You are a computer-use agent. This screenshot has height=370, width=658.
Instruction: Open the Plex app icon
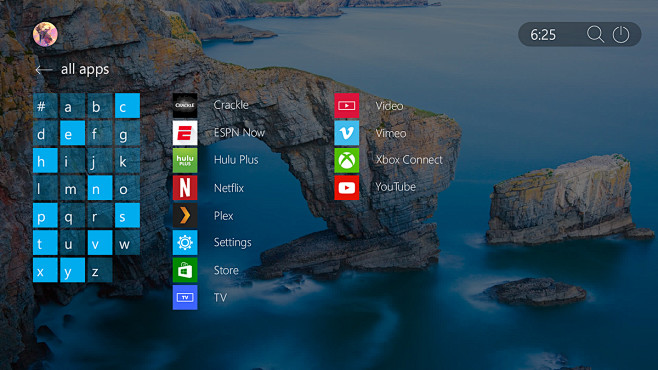pos(185,215)
